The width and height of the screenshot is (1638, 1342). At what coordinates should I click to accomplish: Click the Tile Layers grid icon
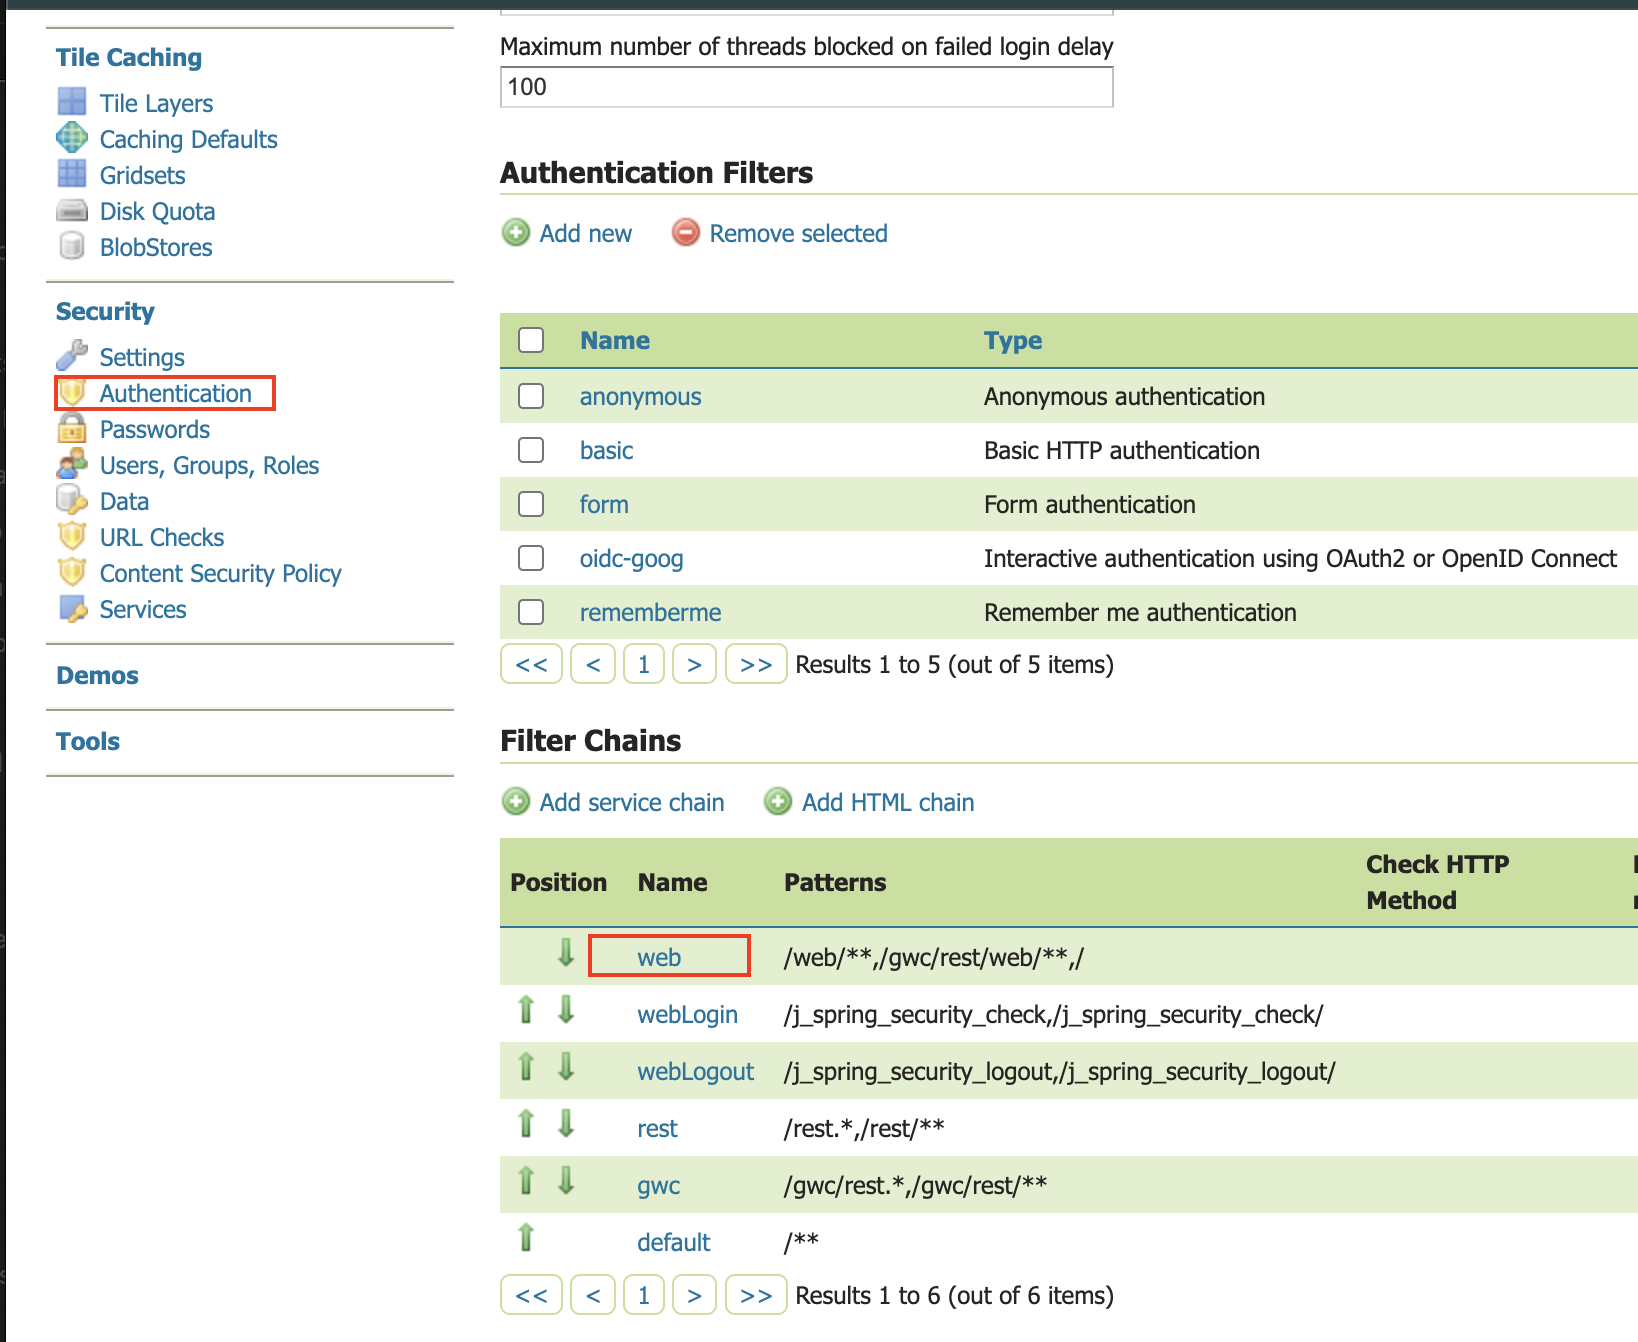coord(72,102)
